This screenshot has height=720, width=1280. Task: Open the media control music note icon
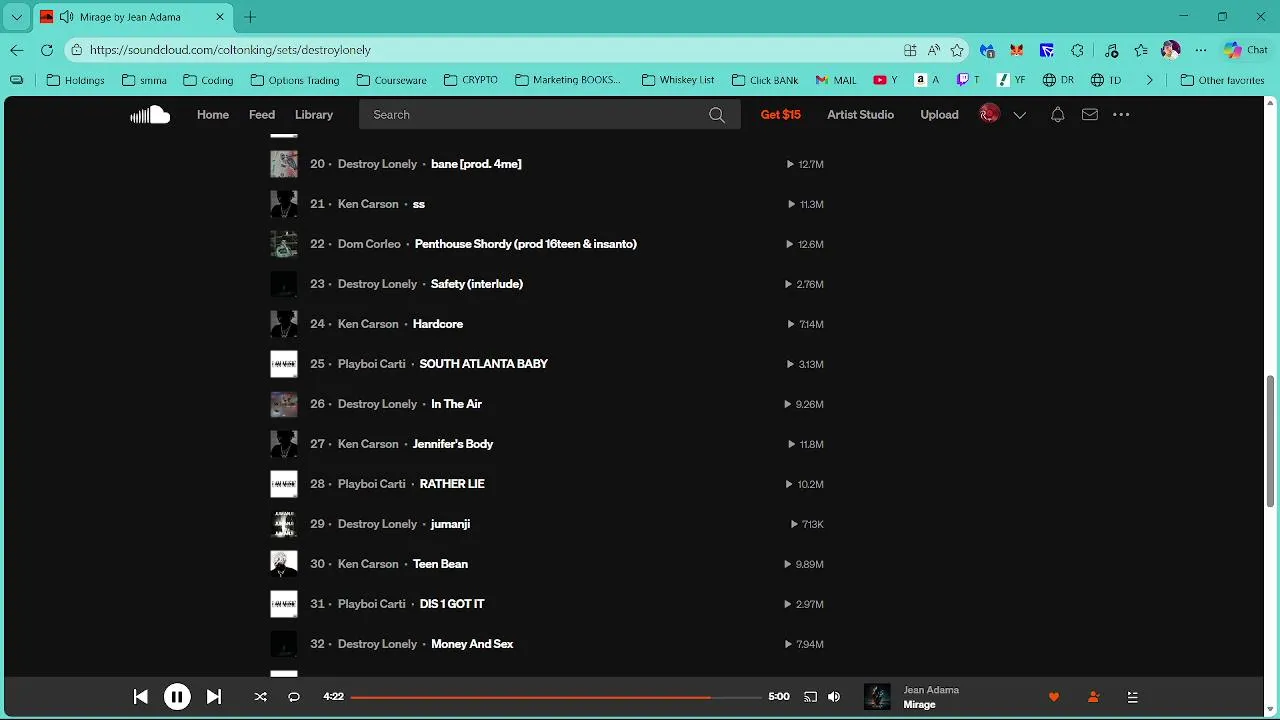click(1111, 50)
